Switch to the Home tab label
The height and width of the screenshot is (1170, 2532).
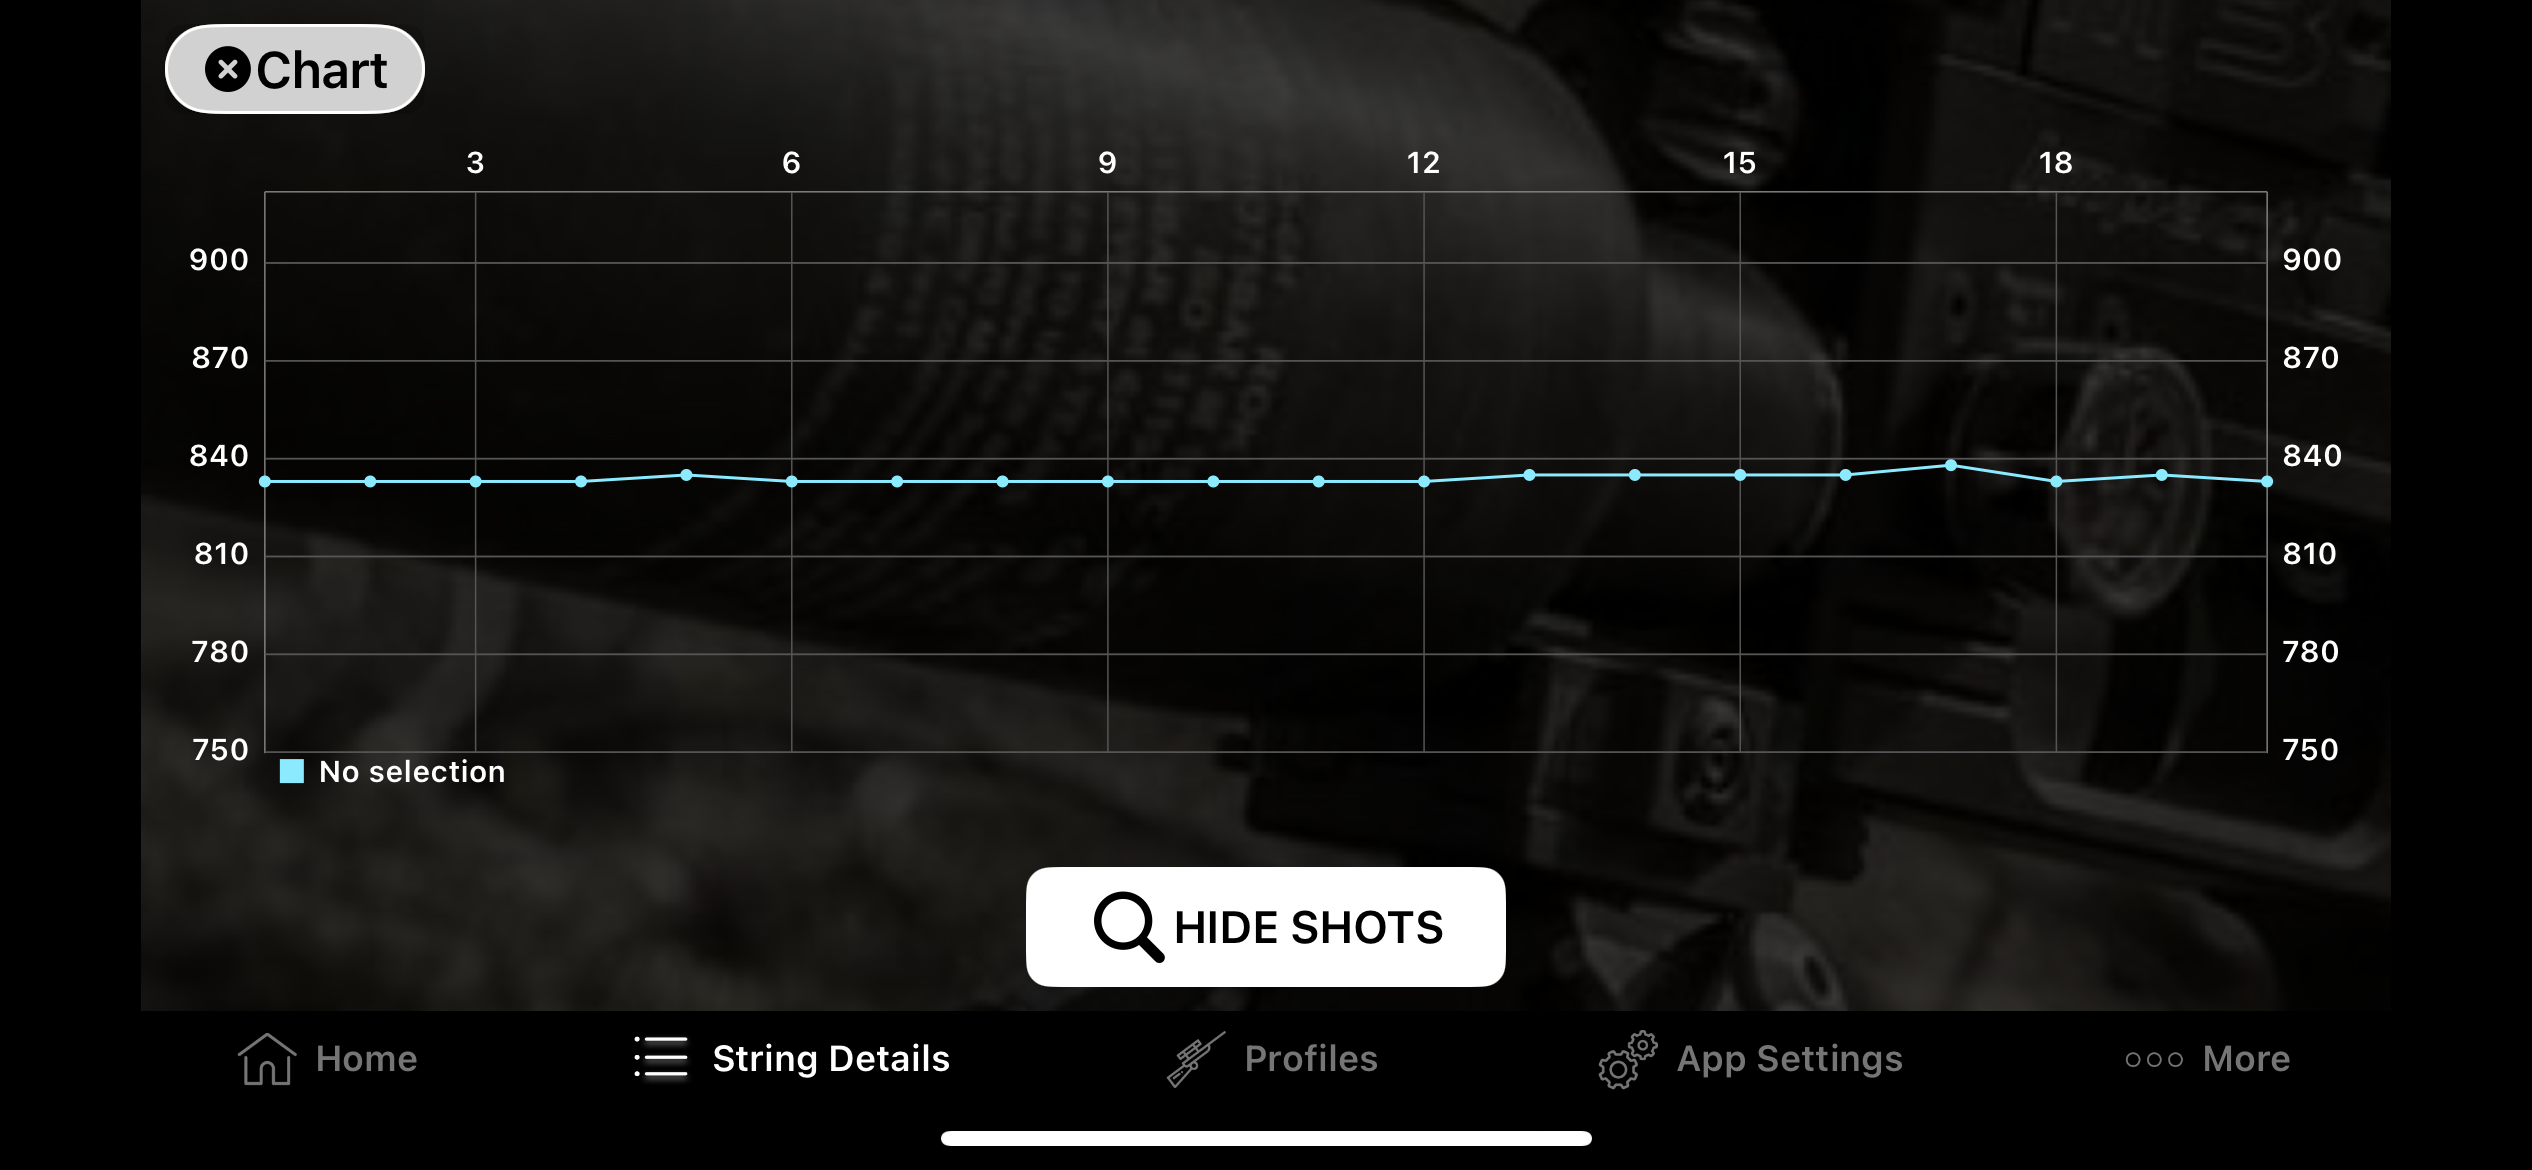point(366,1058)
